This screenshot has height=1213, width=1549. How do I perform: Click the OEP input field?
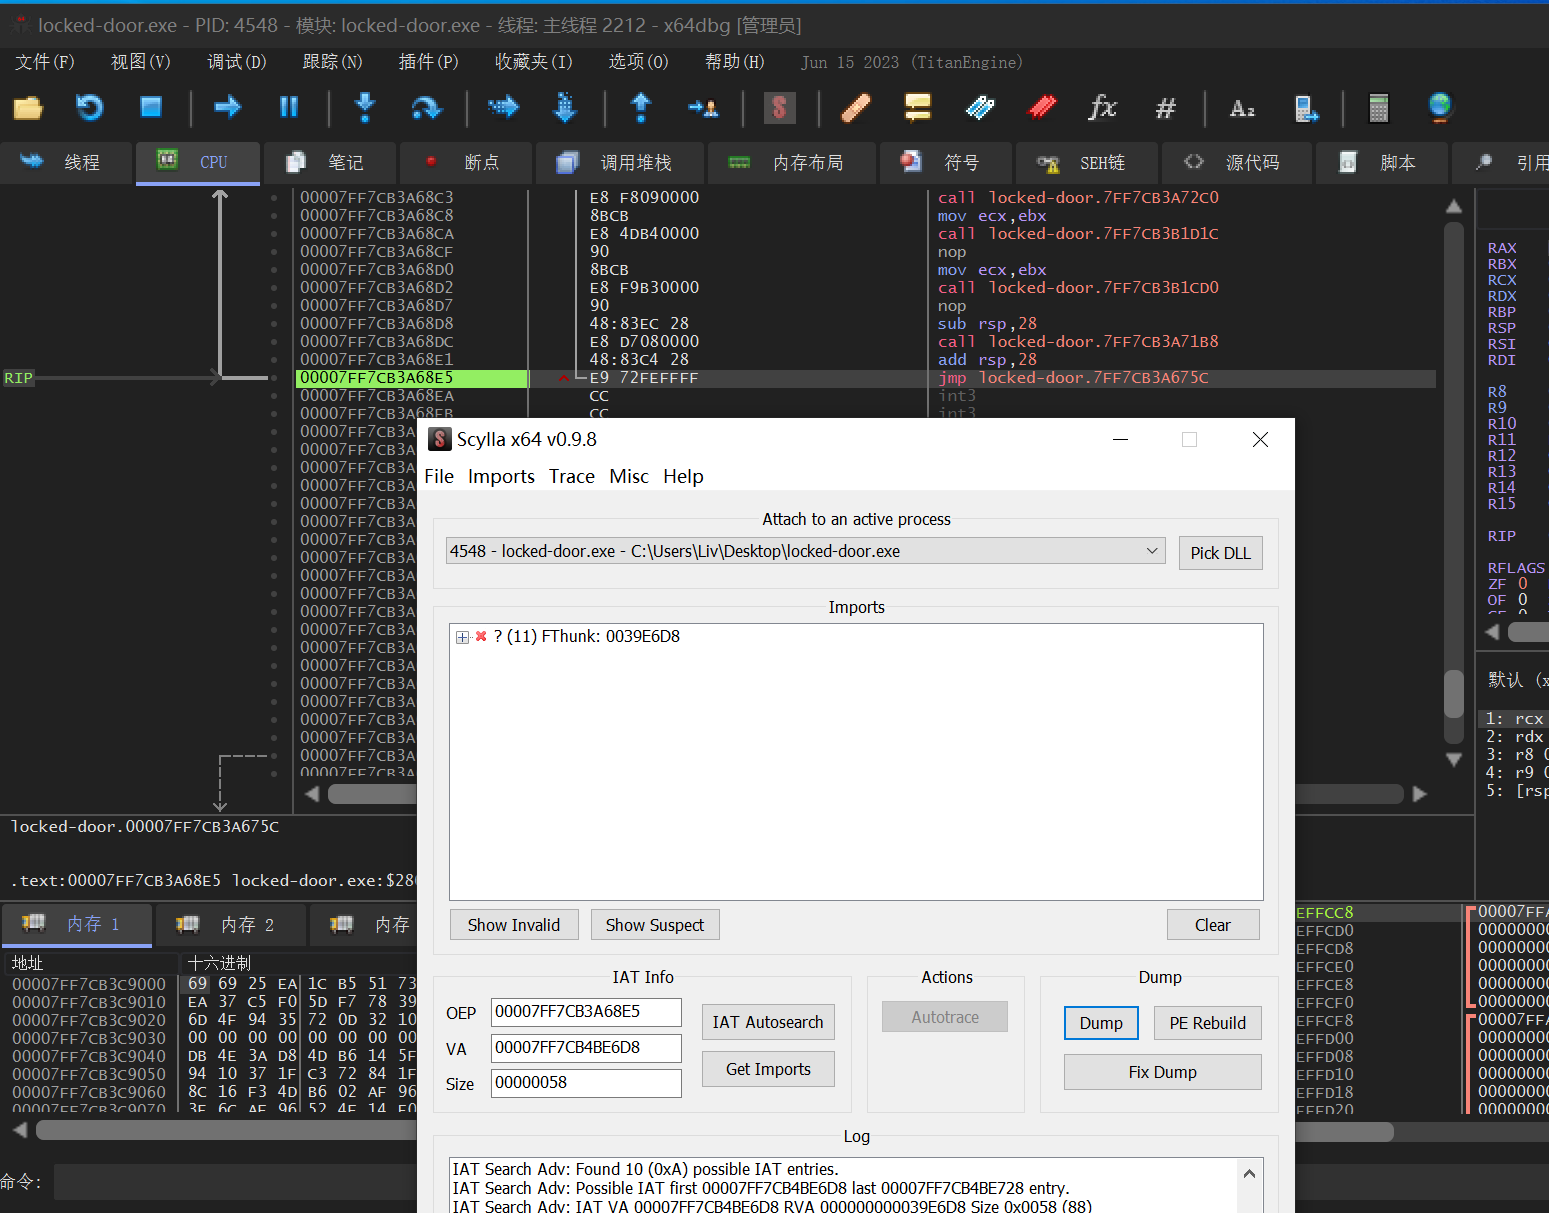coord(586,1012)
